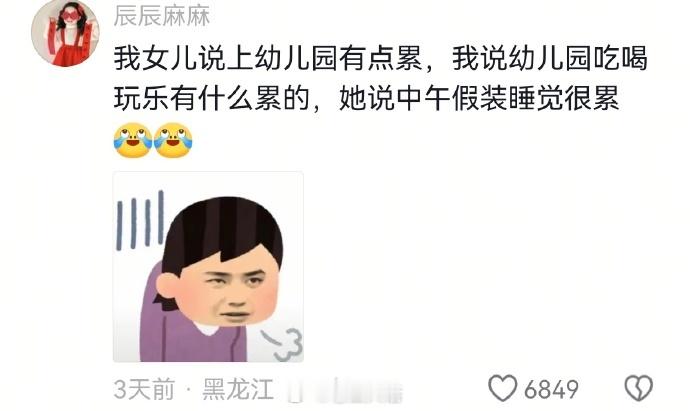Select comment line starting with 我女儿说
The height and width of the screenshot is (411, 690).
[x=381, y=58]
